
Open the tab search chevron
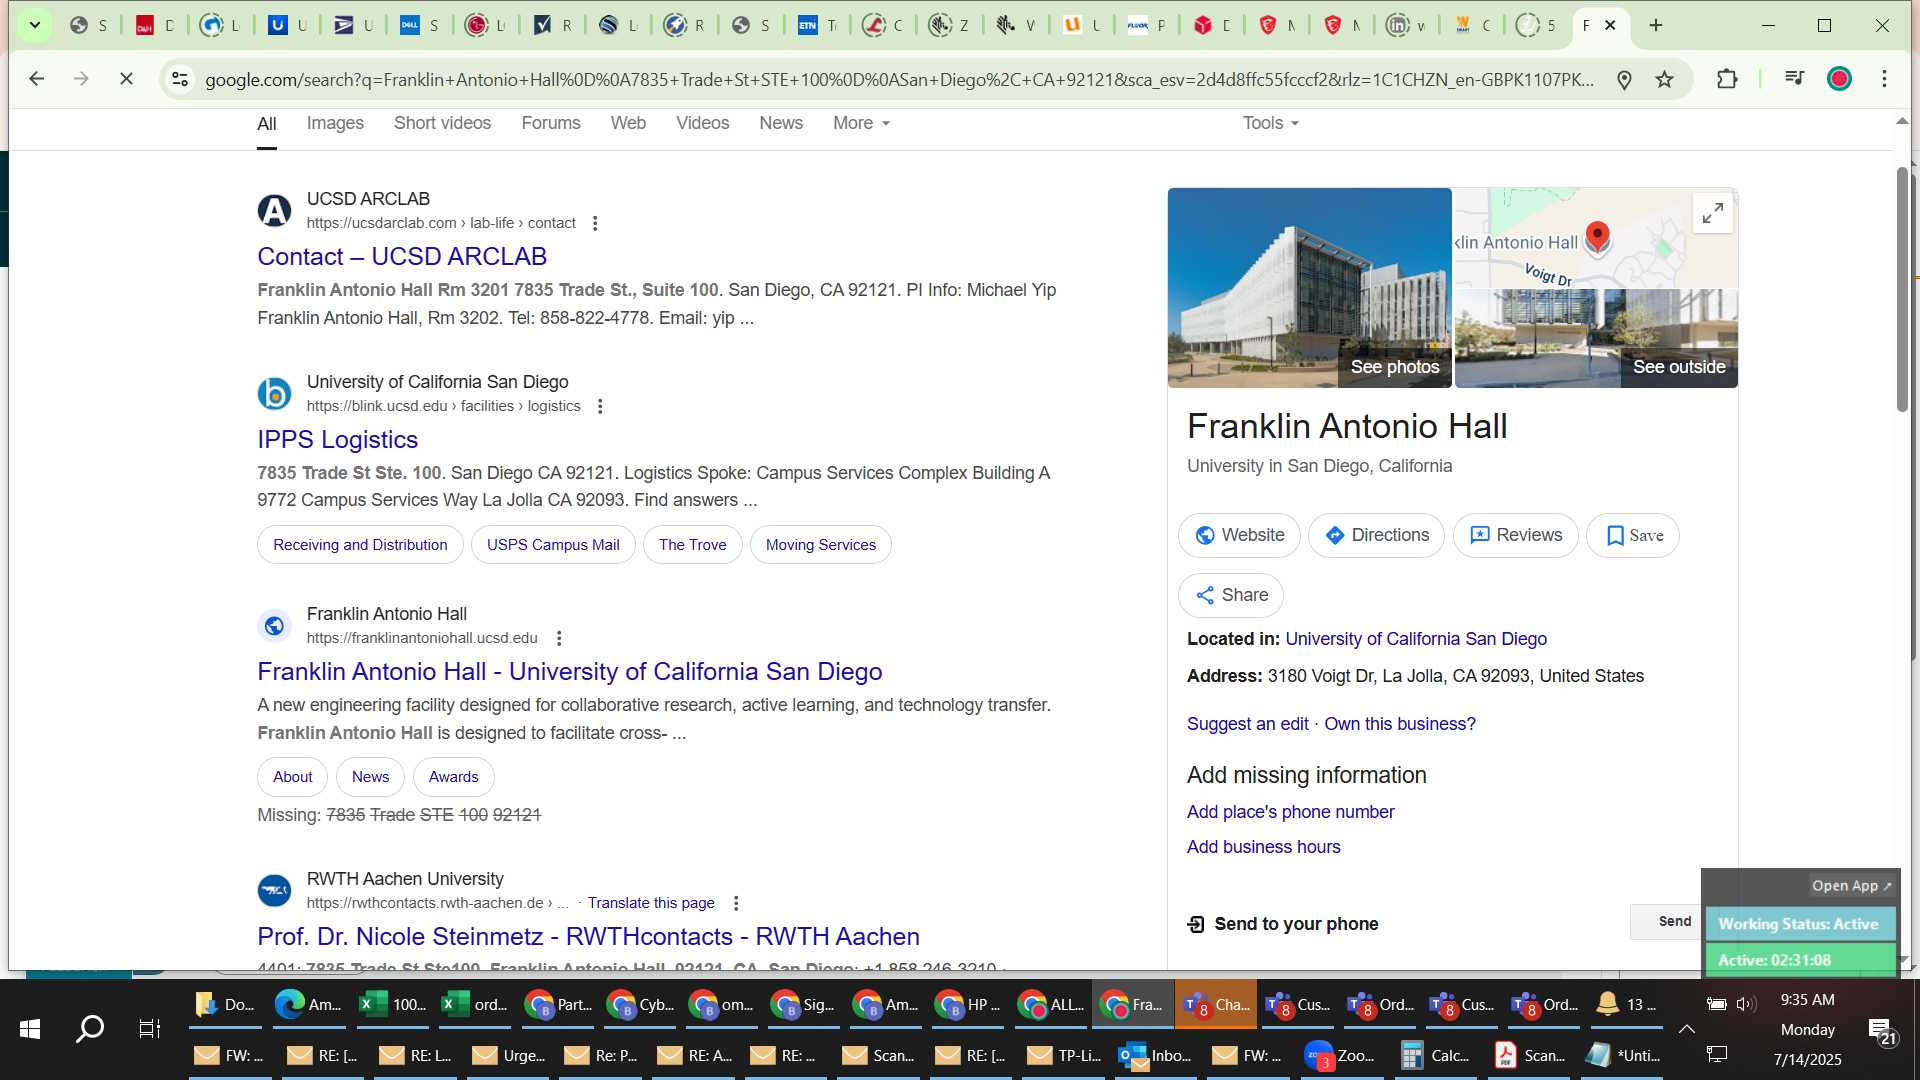point(35,25)
